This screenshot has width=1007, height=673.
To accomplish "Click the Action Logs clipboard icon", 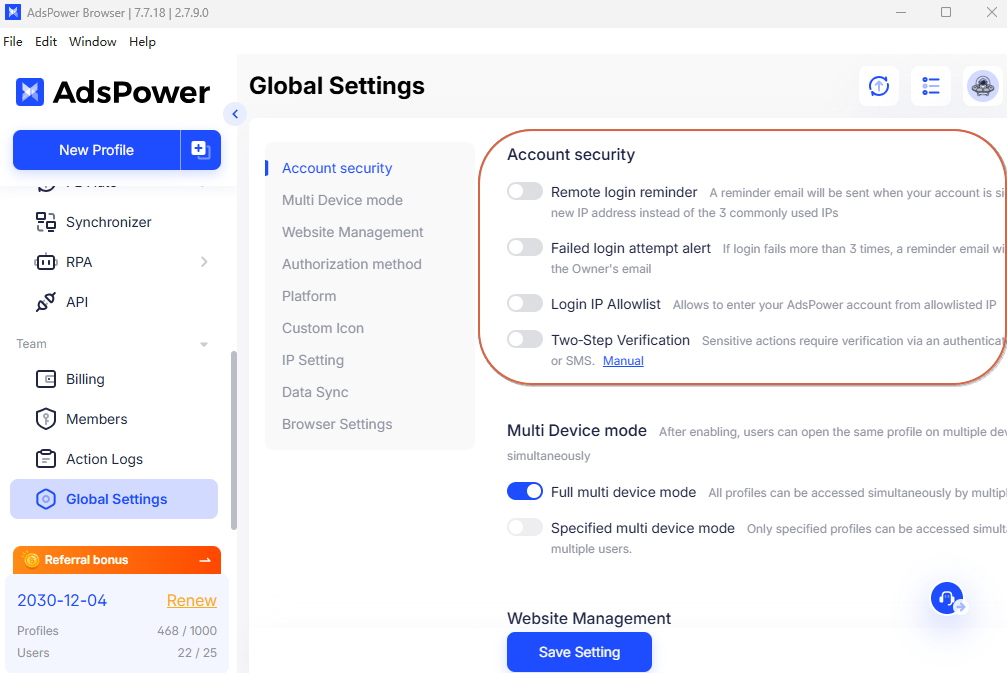I will coord(46,459).
